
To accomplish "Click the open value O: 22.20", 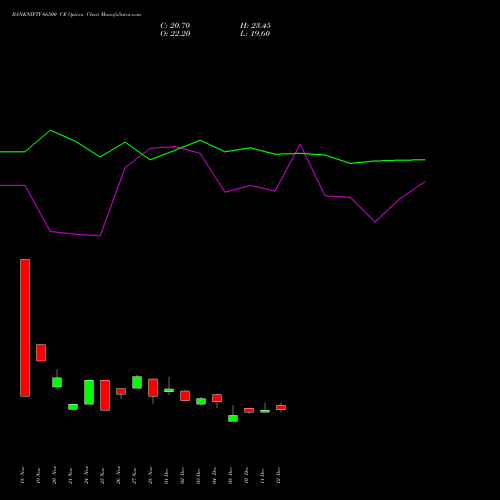I will [175, 34].
